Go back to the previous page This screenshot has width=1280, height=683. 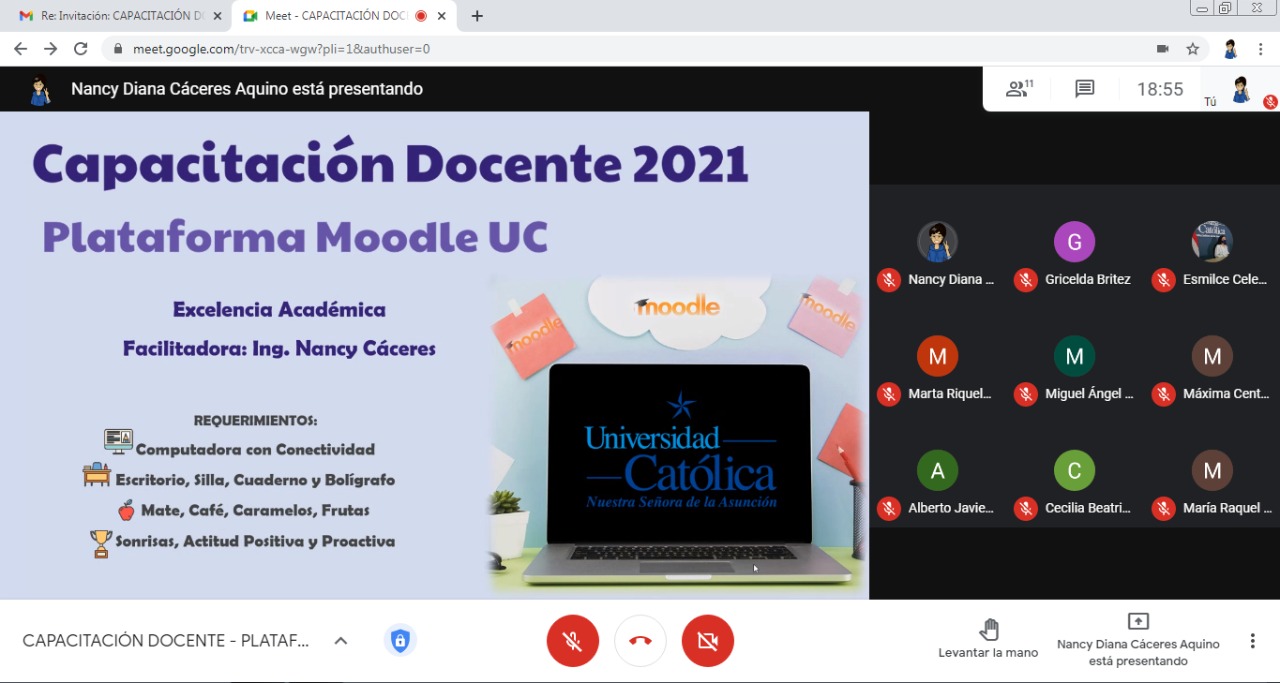pyautogui.click(x=20, y=49)
